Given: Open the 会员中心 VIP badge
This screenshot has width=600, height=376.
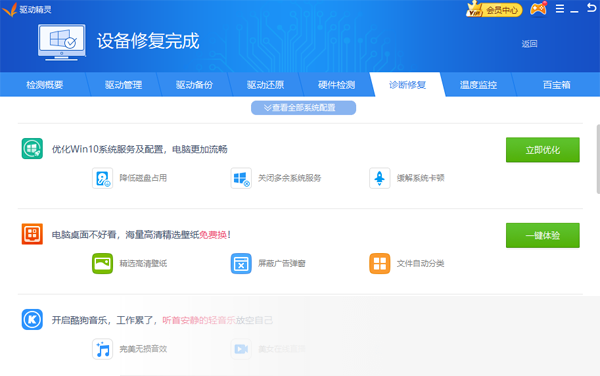Looking at the screenshot, I should [494, 9].
